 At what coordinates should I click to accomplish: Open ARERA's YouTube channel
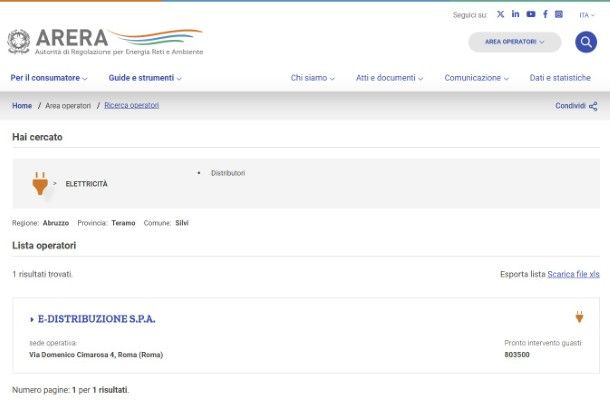coord(531,14)
